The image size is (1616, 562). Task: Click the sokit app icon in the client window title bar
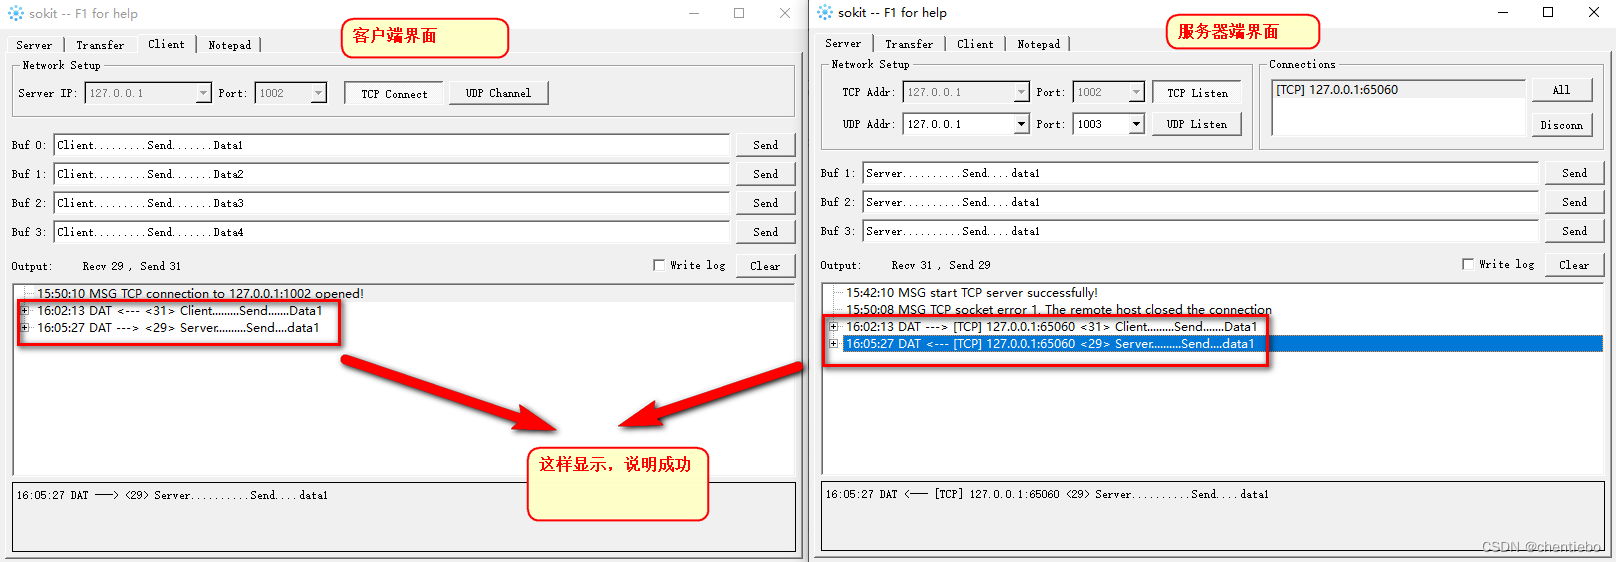pos(15,13)
